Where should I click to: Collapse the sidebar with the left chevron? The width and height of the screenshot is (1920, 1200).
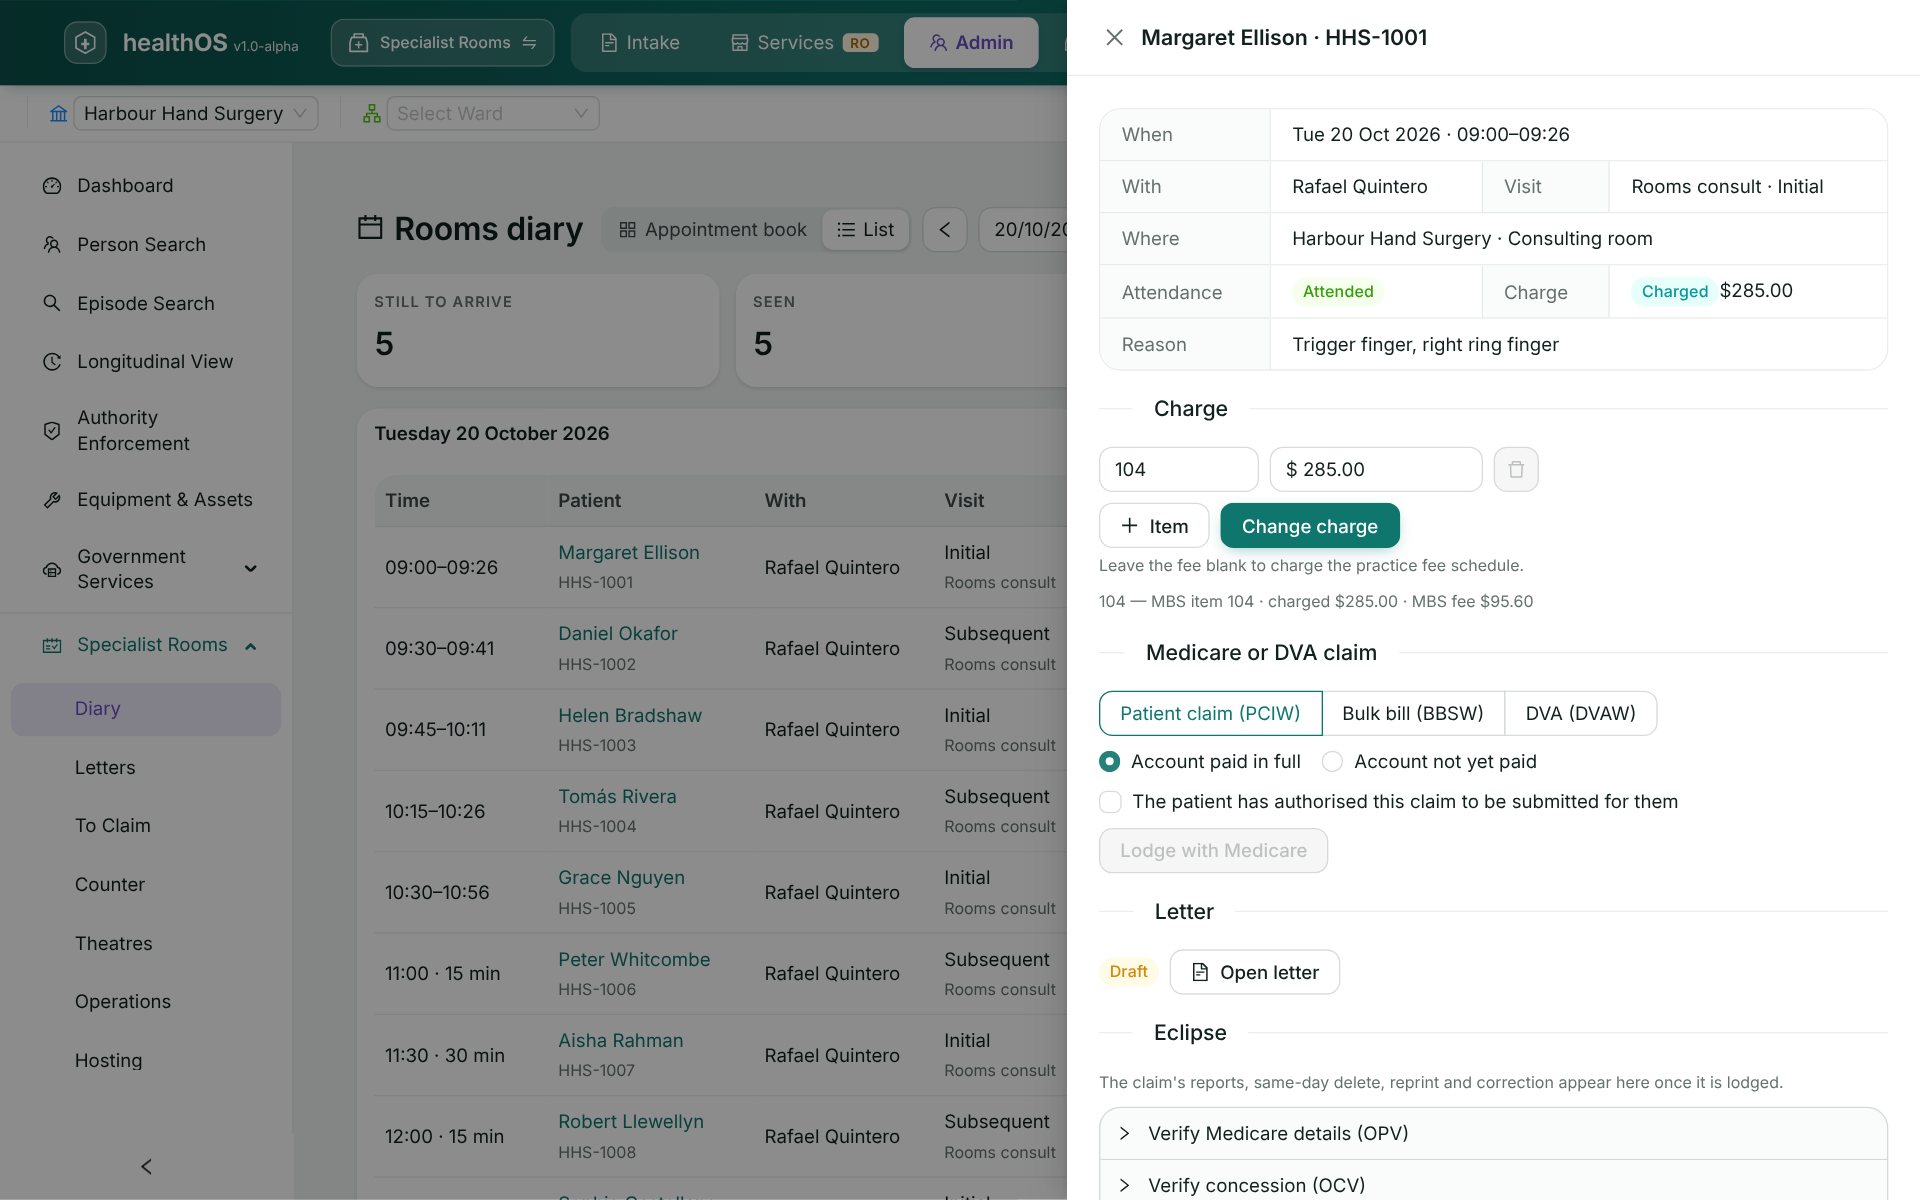pos(146,1166)
